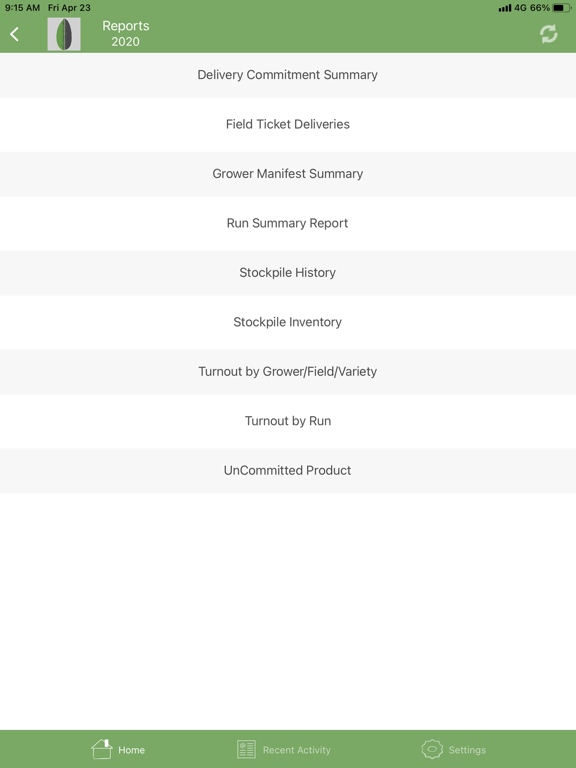Tap the Home house icon
The width and height of the screenshot is (576, 768).
101,749
